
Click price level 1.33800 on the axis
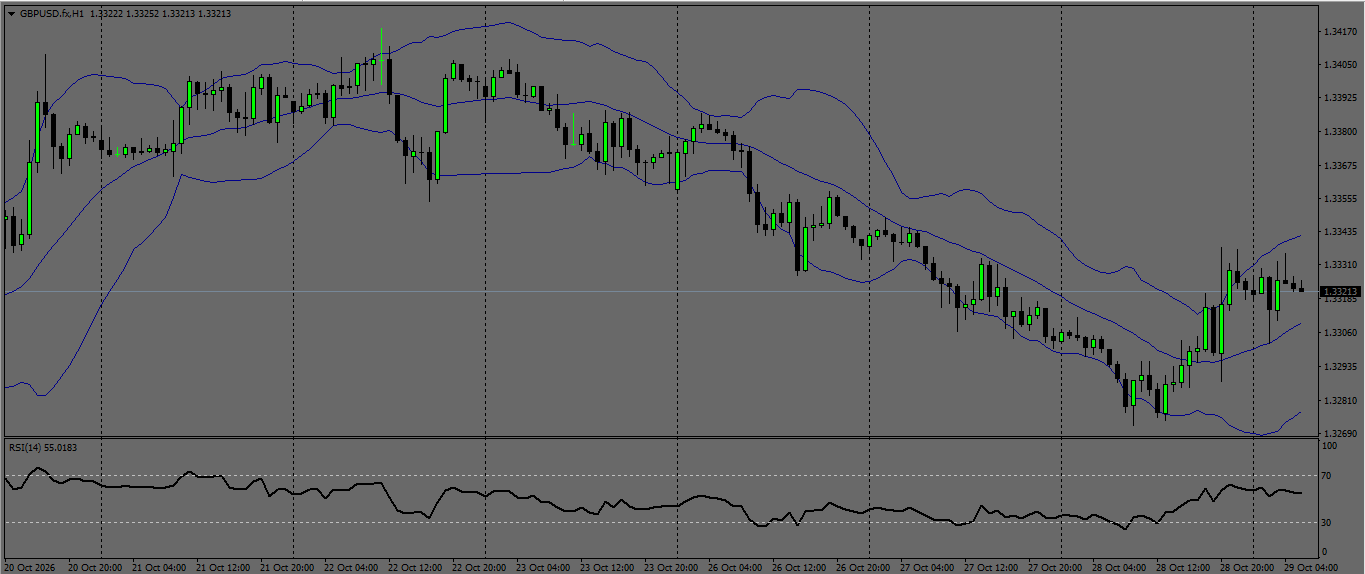click(1339, 132)
